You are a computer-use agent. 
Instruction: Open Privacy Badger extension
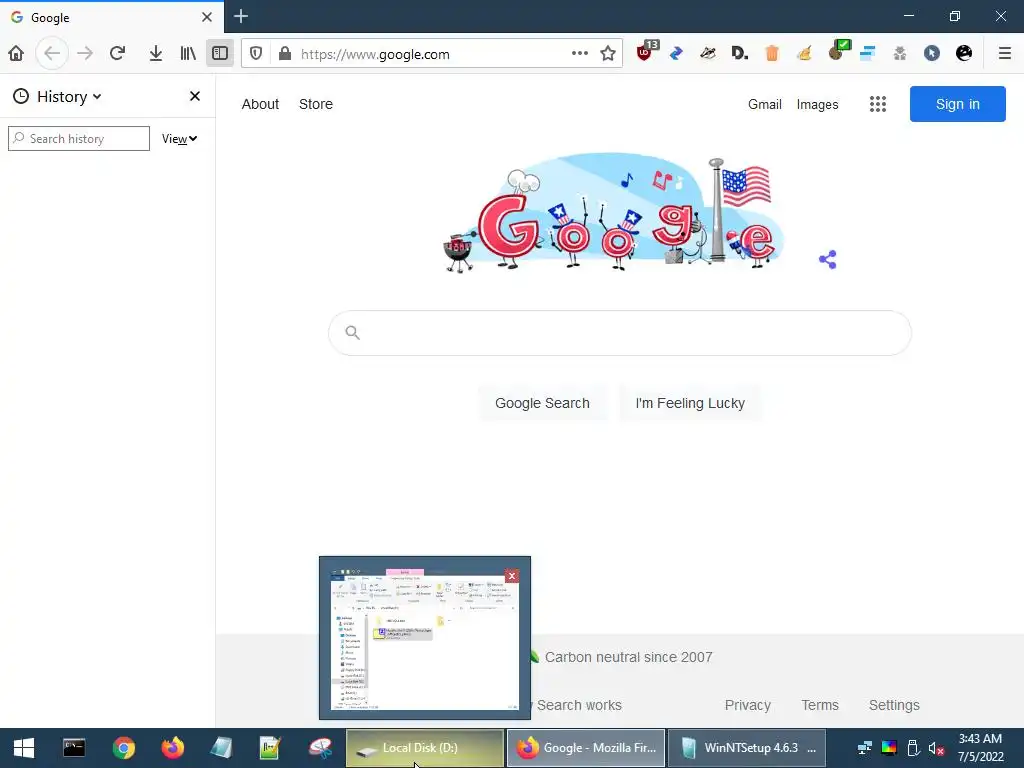pyautogui.click(x=708, y=54)
